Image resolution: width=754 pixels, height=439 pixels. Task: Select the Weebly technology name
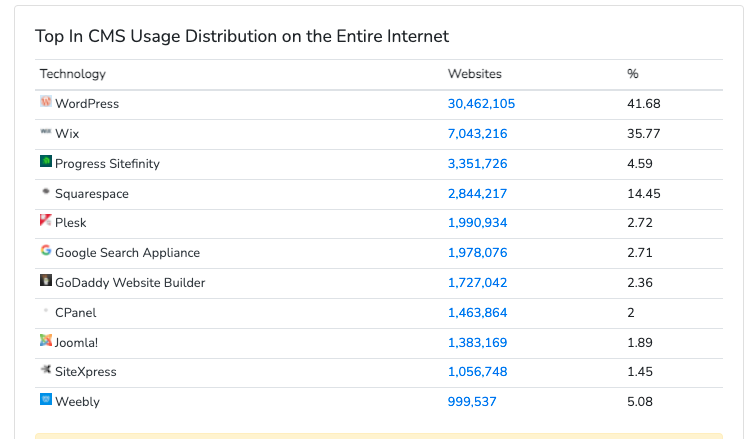[77, 402]
